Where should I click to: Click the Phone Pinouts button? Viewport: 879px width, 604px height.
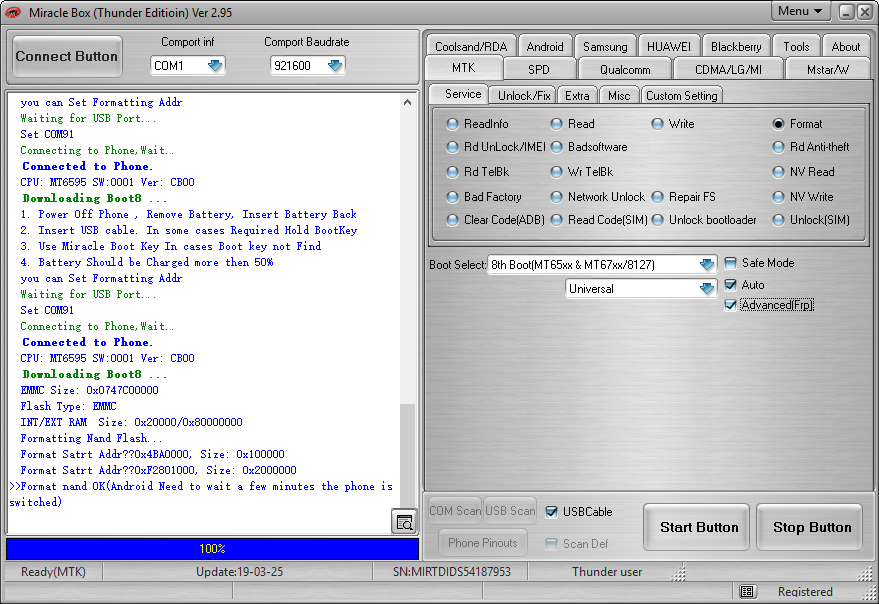coord(483,542)
